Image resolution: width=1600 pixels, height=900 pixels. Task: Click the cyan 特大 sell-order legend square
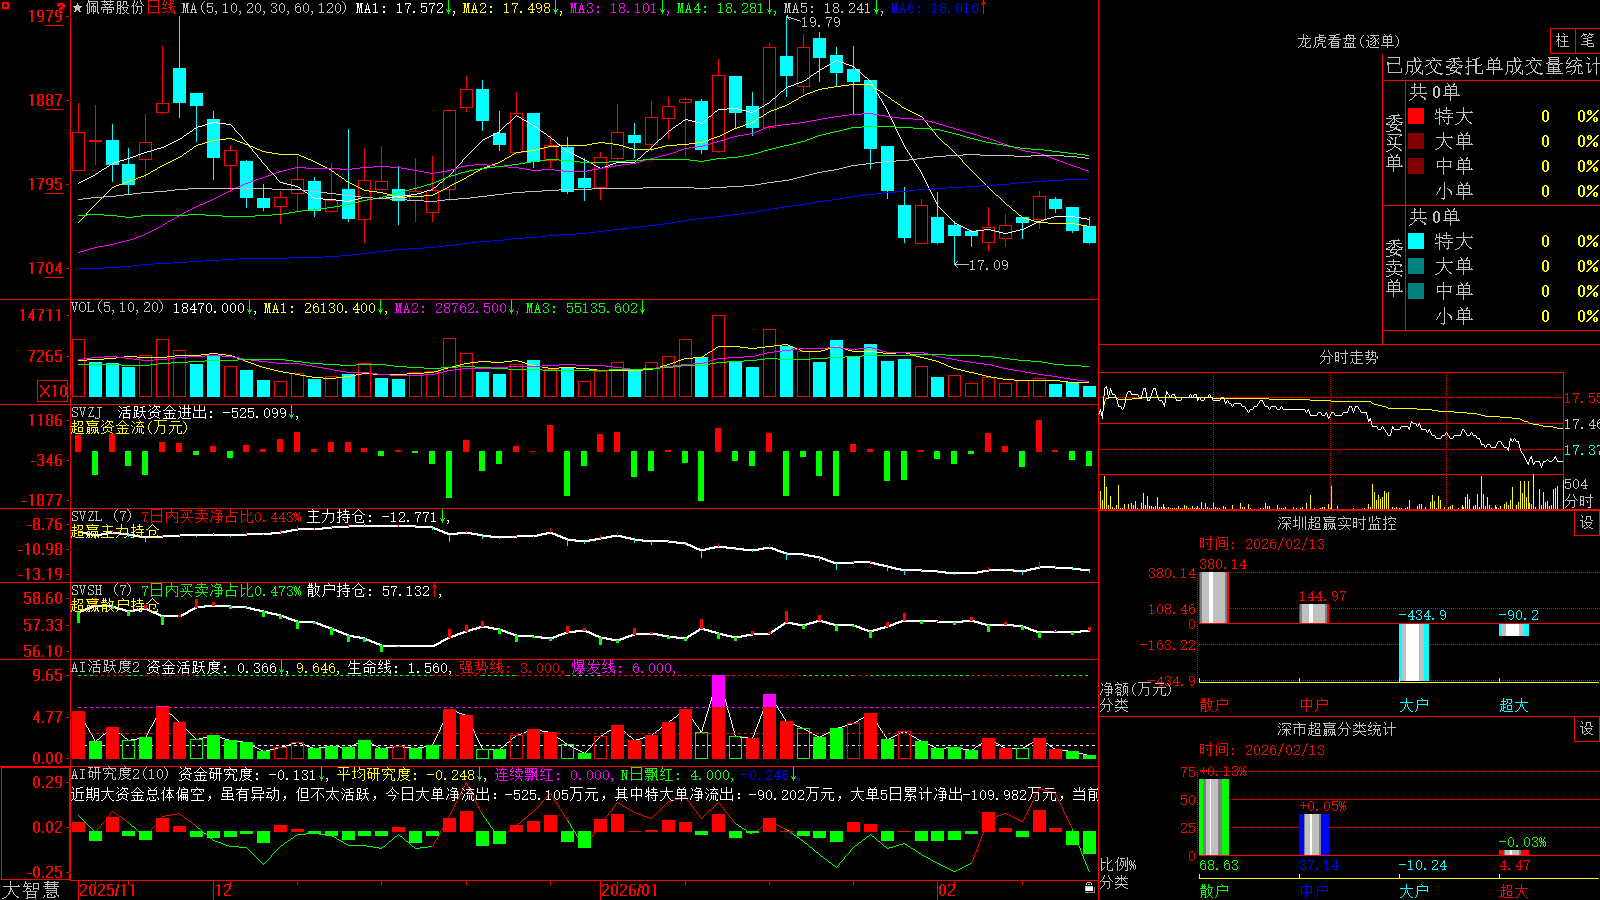point(1416,241)
